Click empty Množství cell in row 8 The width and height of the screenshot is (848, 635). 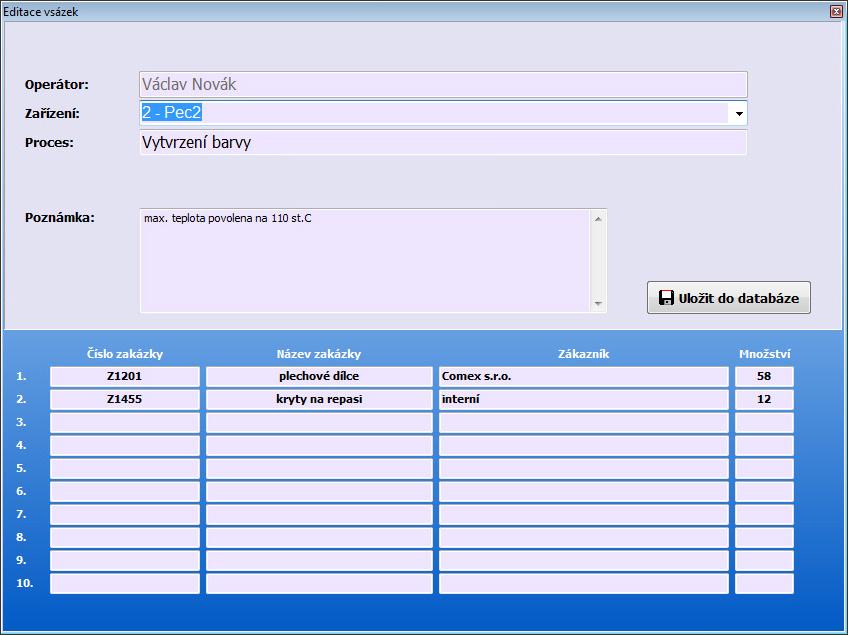pos(764,538)
